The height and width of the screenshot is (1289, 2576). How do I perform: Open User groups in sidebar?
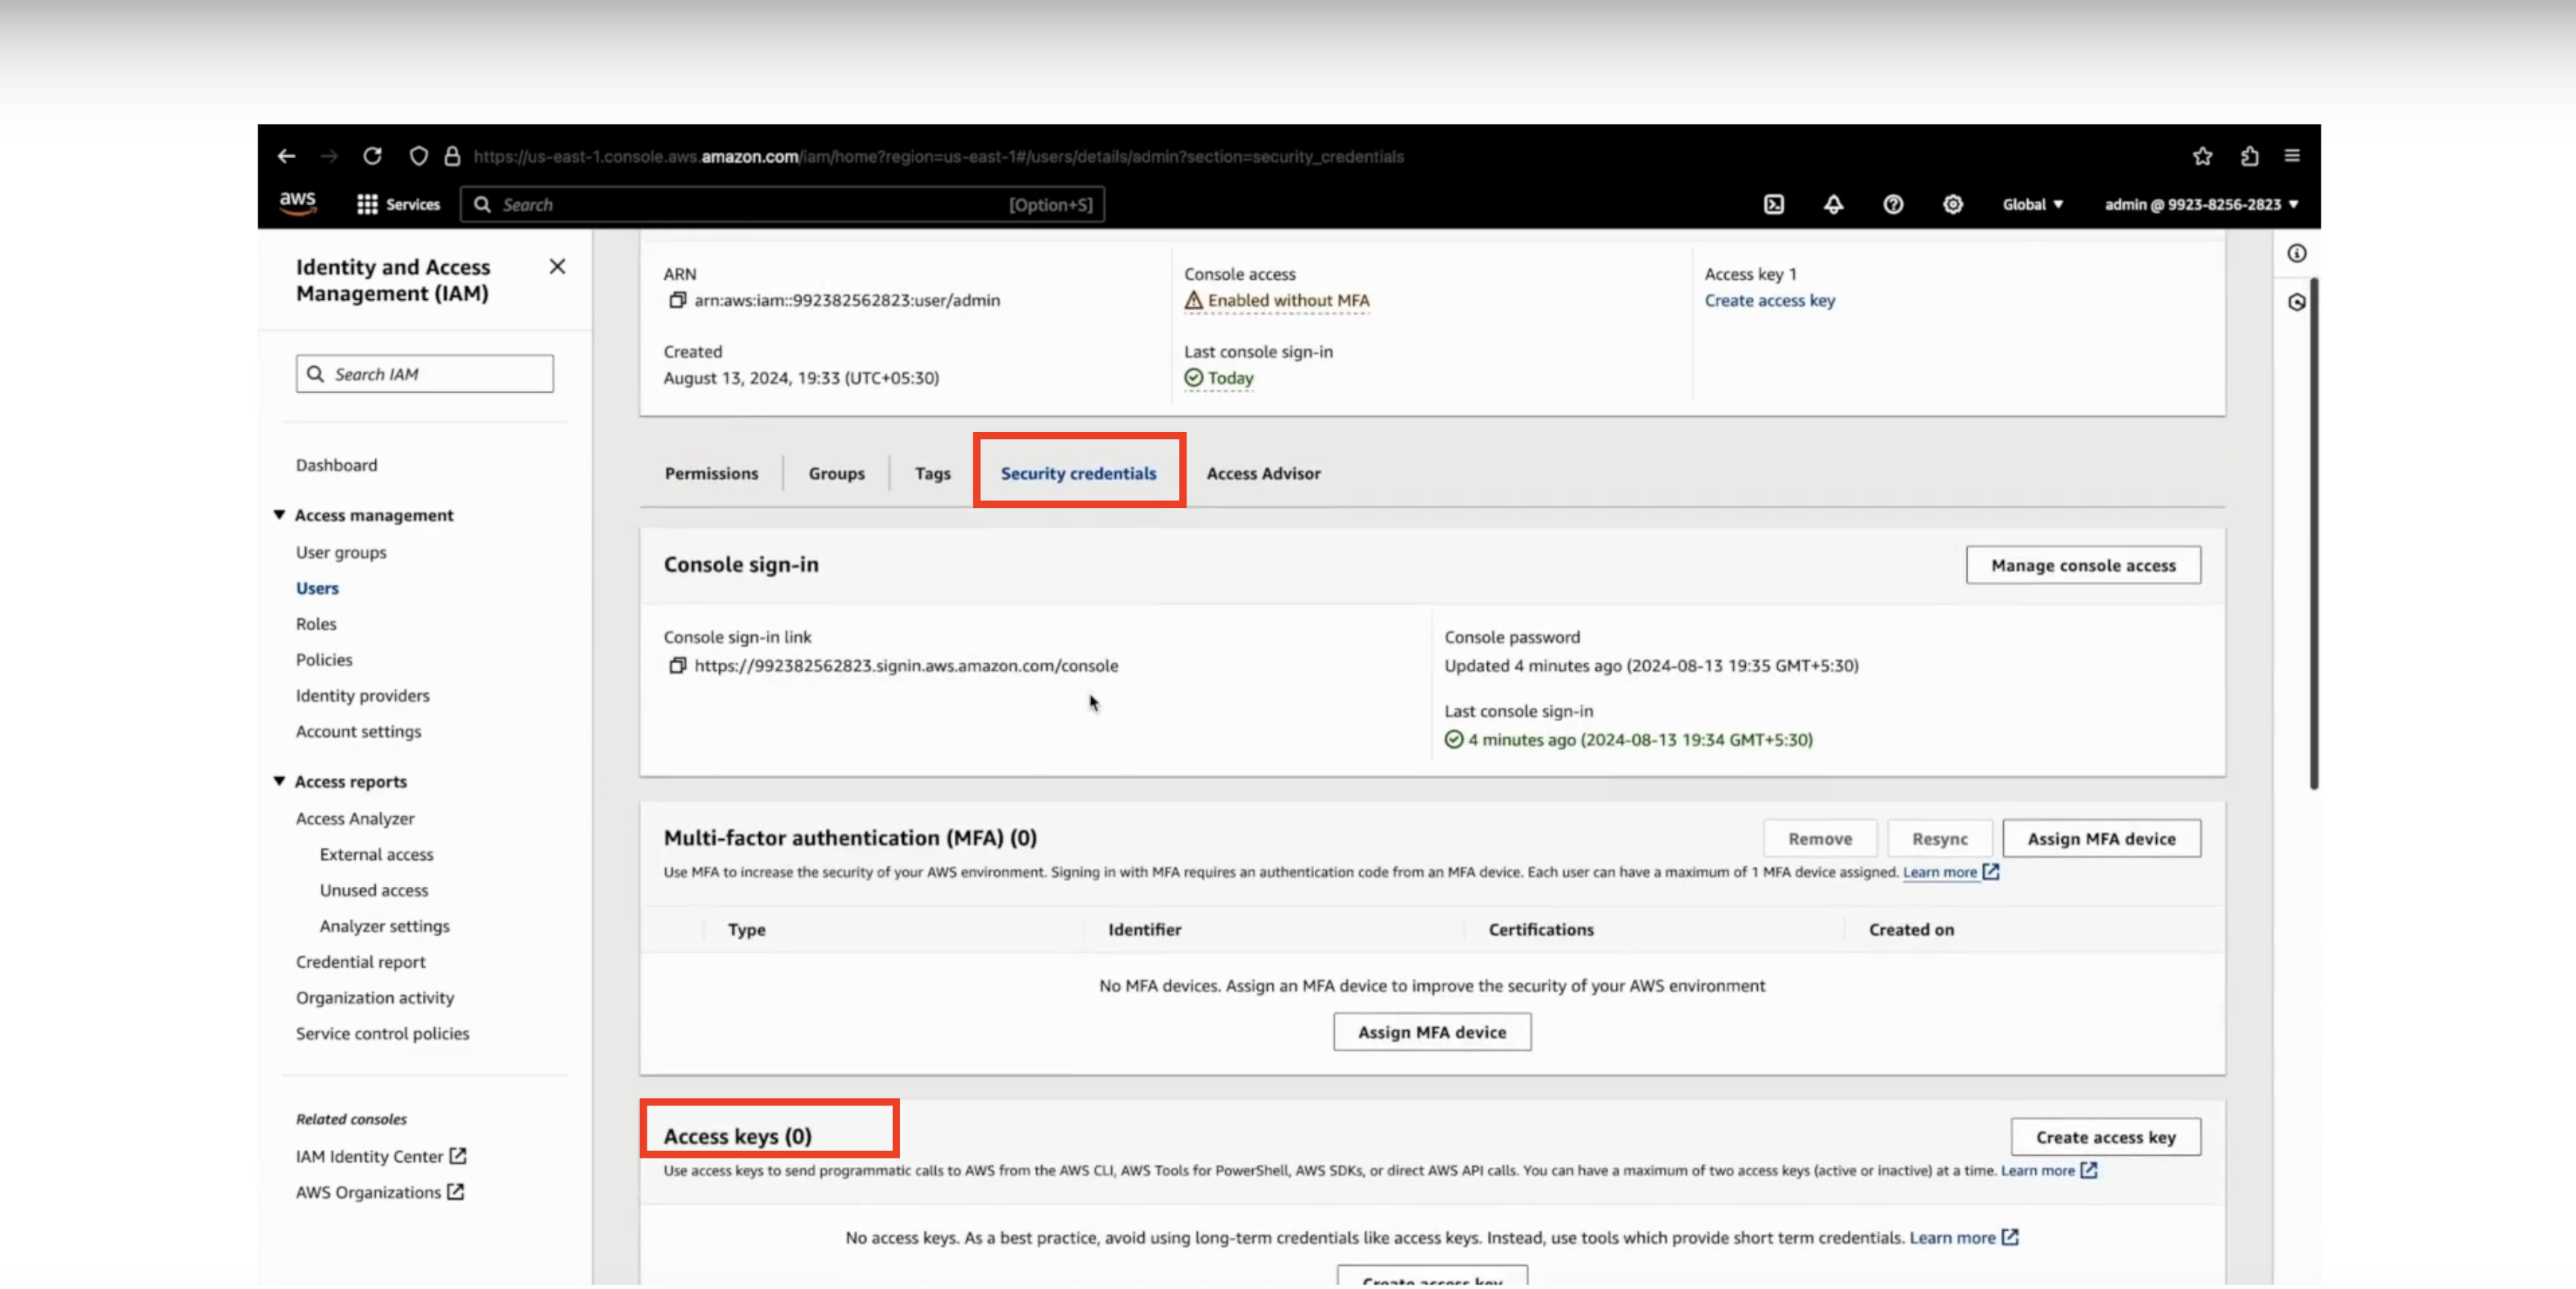click(341, 552)
